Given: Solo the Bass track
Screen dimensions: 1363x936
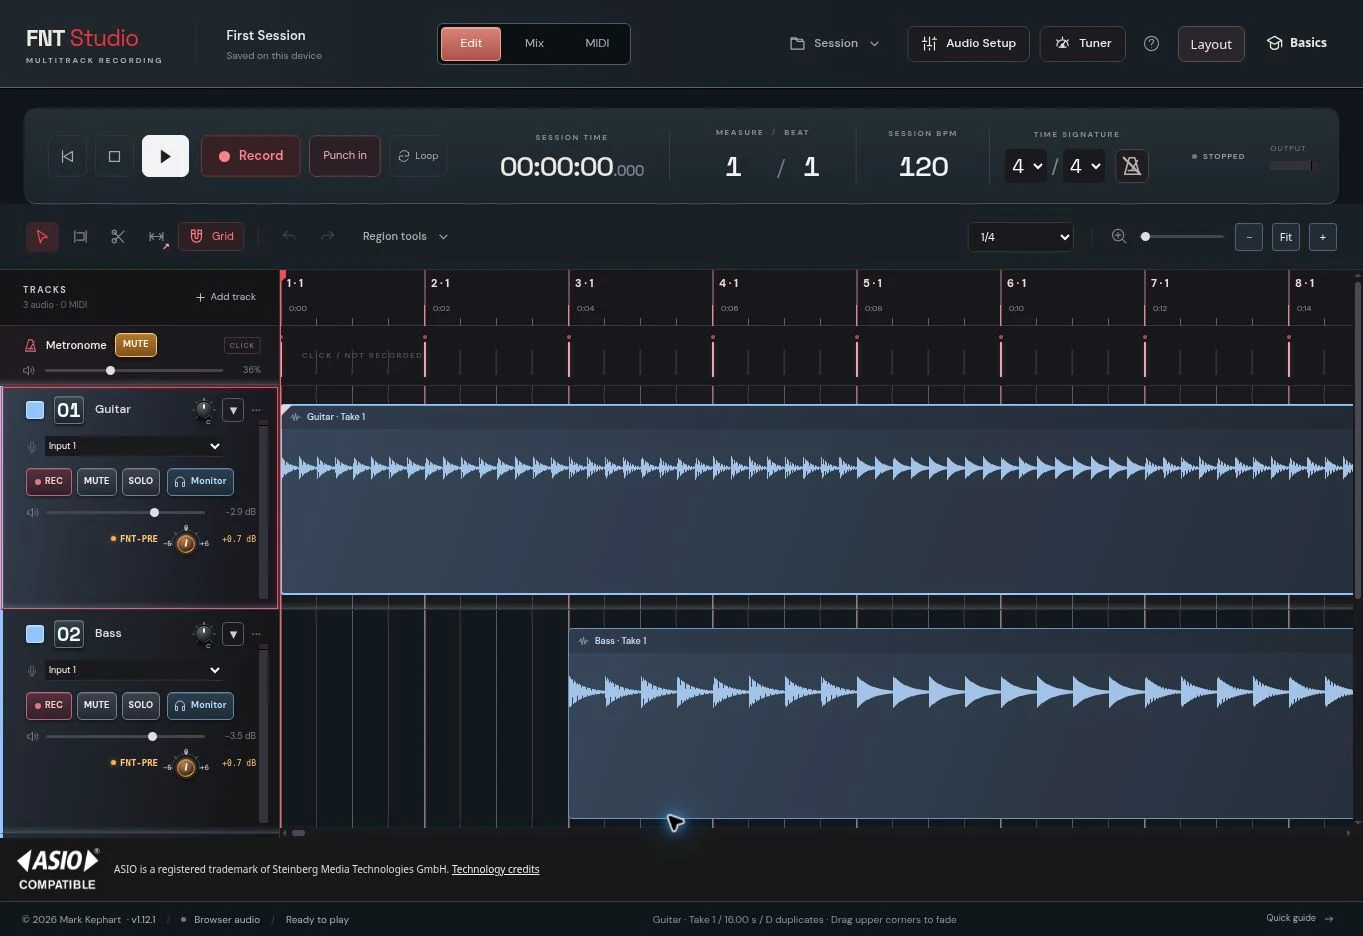Looking at the screenshot, I should click(x=141, y=705).
